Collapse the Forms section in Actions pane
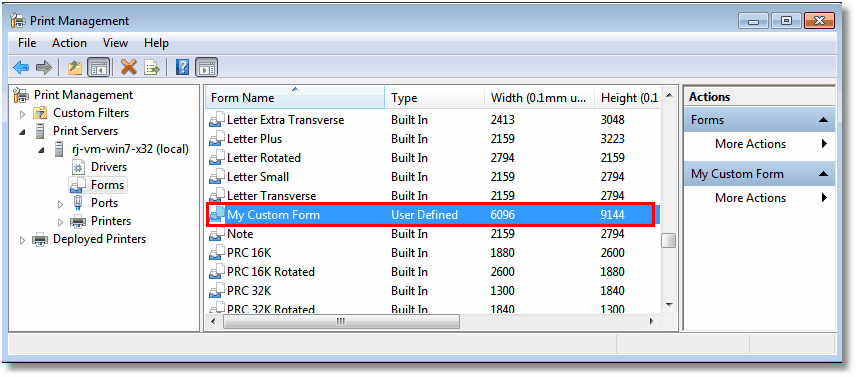This screenshot has height=377, width=856. coord(823,120)
